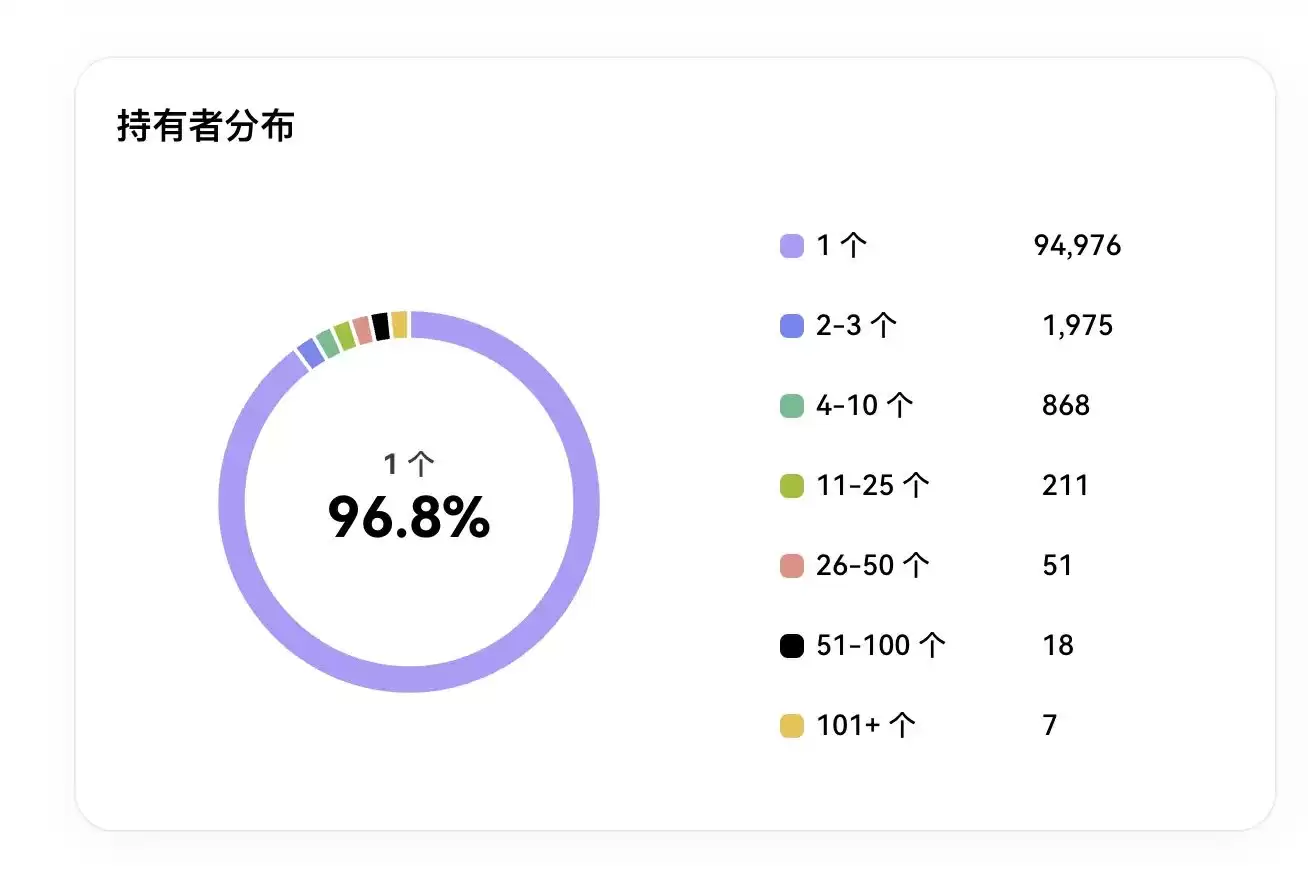This screenshot has height=890, width=1308.
Task: Click the green "4-10 个" legend swatch
Action: [791, 406]
